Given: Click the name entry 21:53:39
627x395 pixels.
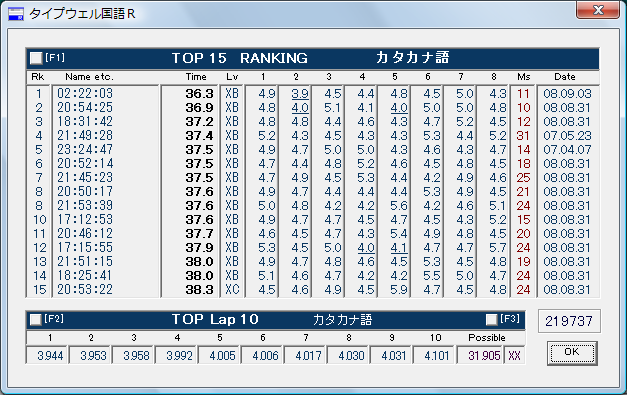Looking at the screenshot, I should [85, 205].
